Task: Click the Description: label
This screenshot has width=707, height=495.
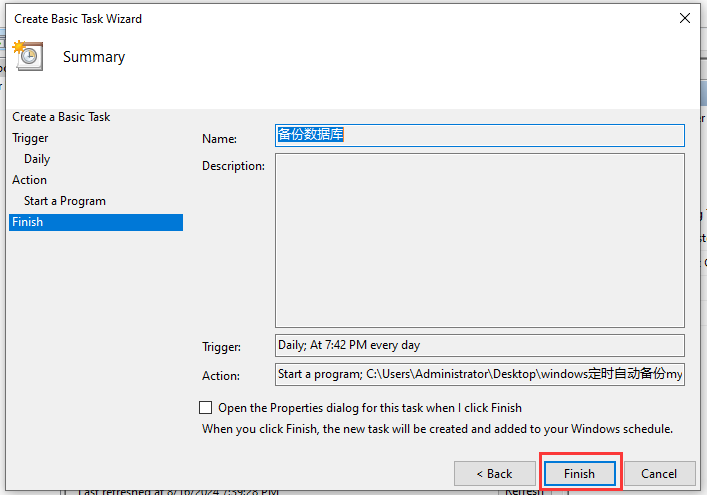Action: pyautogui.click(x=233, y=166)
